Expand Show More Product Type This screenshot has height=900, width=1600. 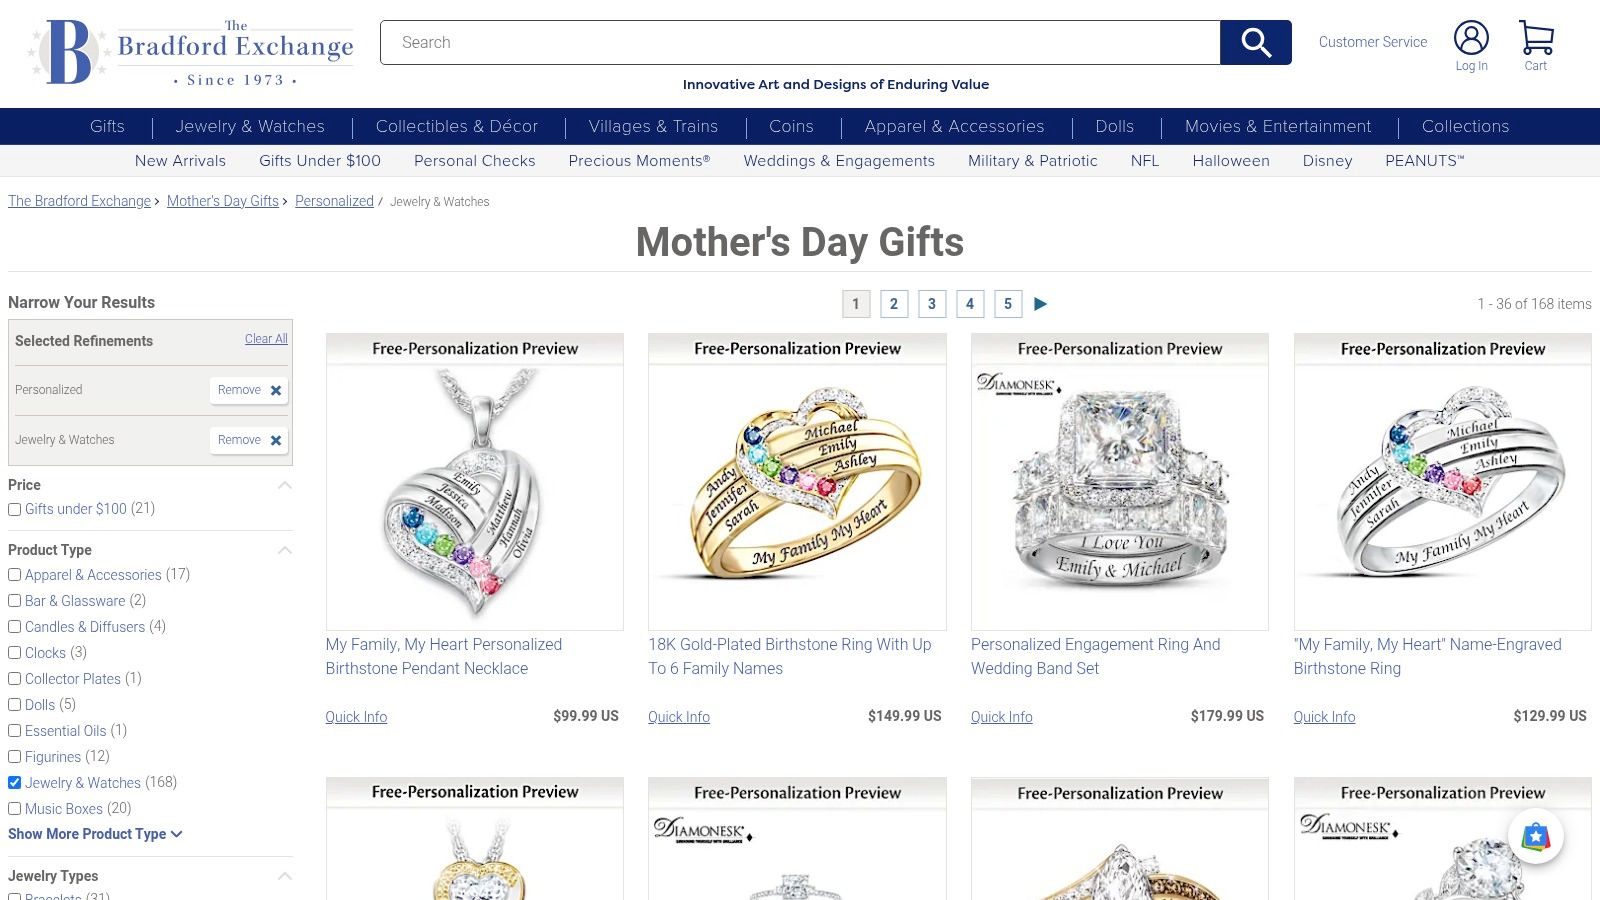[x=95, y=834]
